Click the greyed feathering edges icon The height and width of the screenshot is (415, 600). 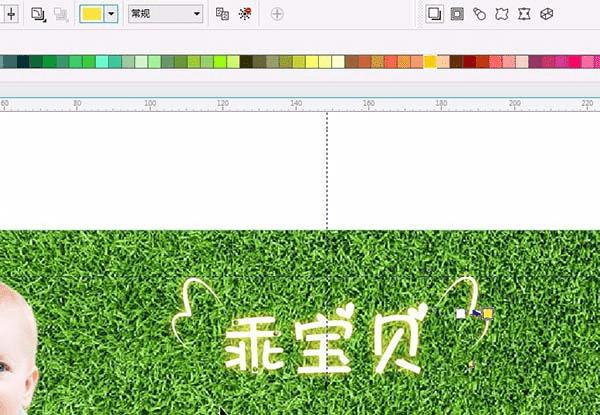point(61,15)
